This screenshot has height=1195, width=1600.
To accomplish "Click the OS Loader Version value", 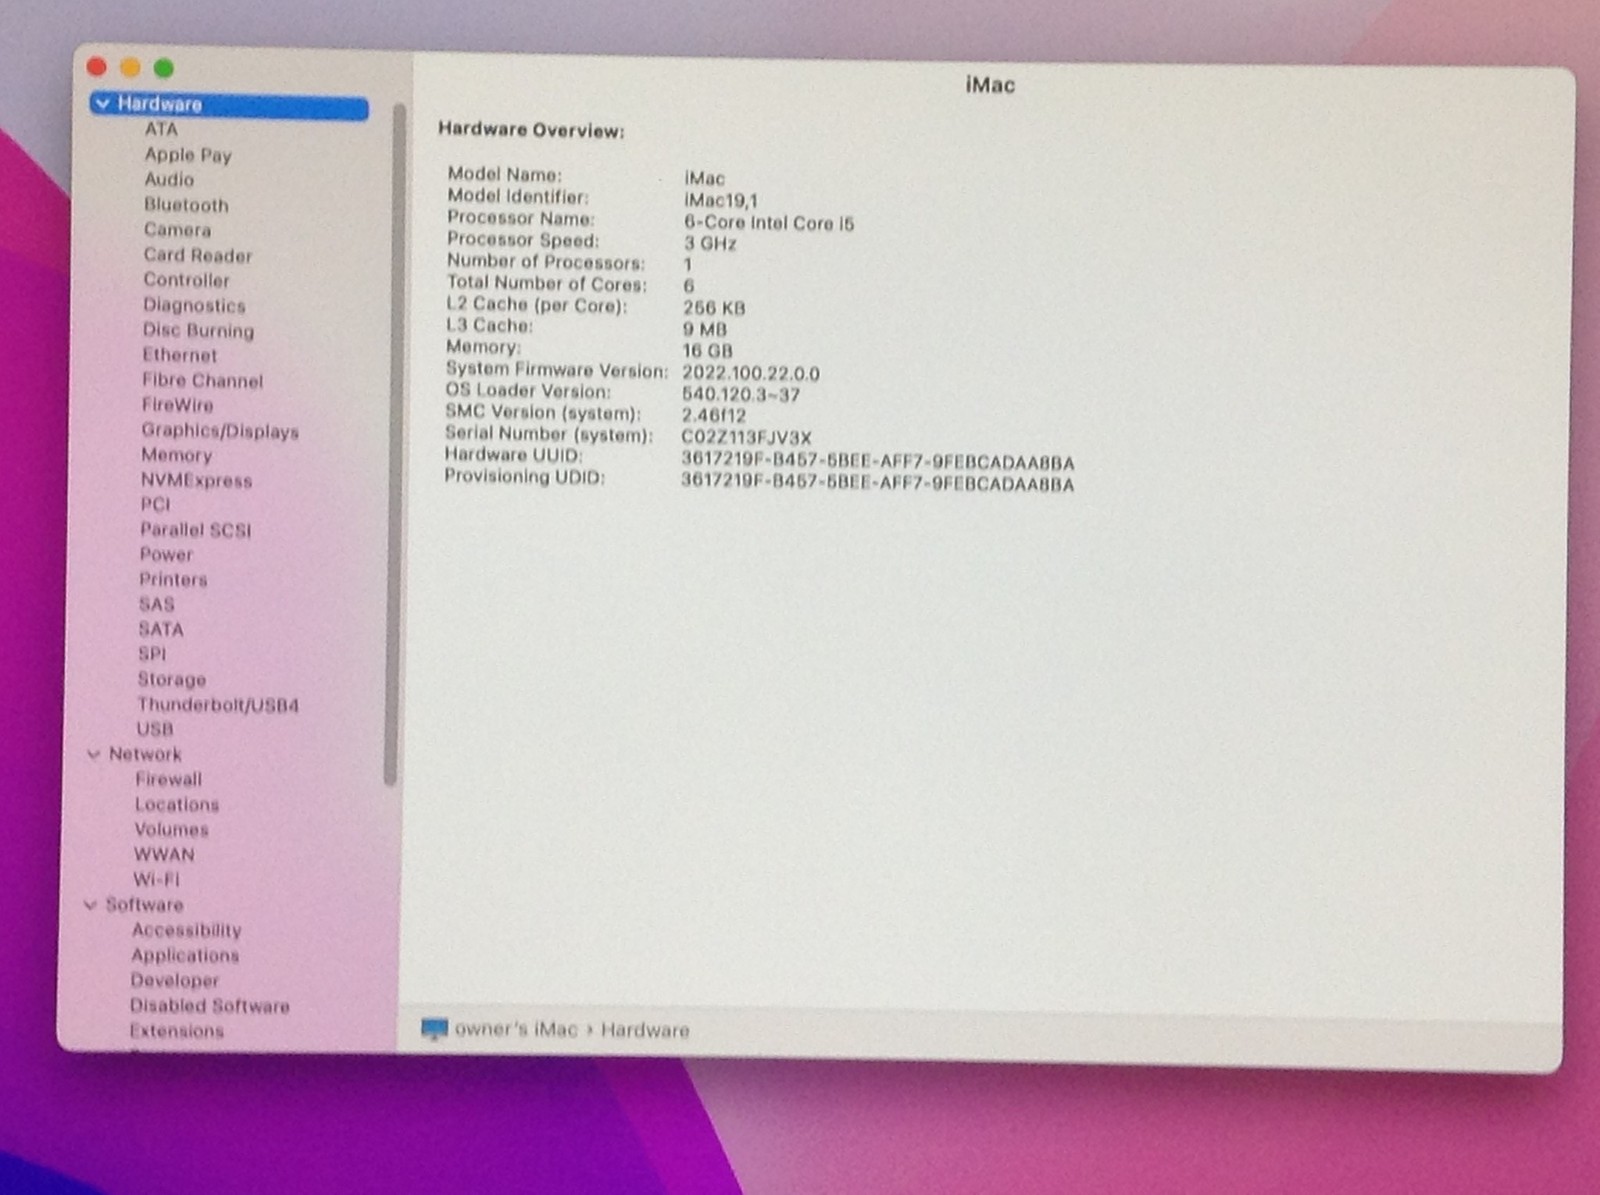I will tap(741, 395).
